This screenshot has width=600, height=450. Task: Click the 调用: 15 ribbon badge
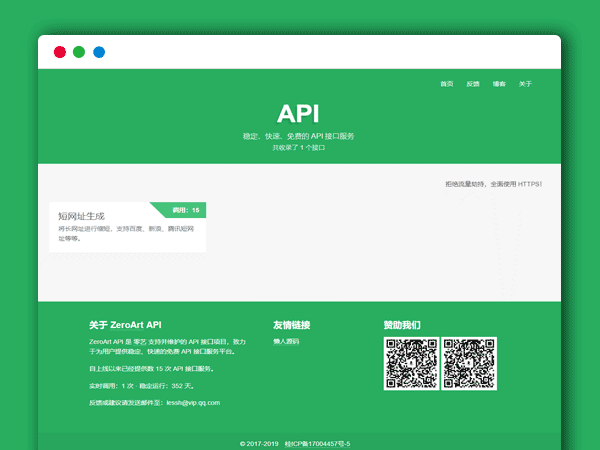(x=185, y=210)
